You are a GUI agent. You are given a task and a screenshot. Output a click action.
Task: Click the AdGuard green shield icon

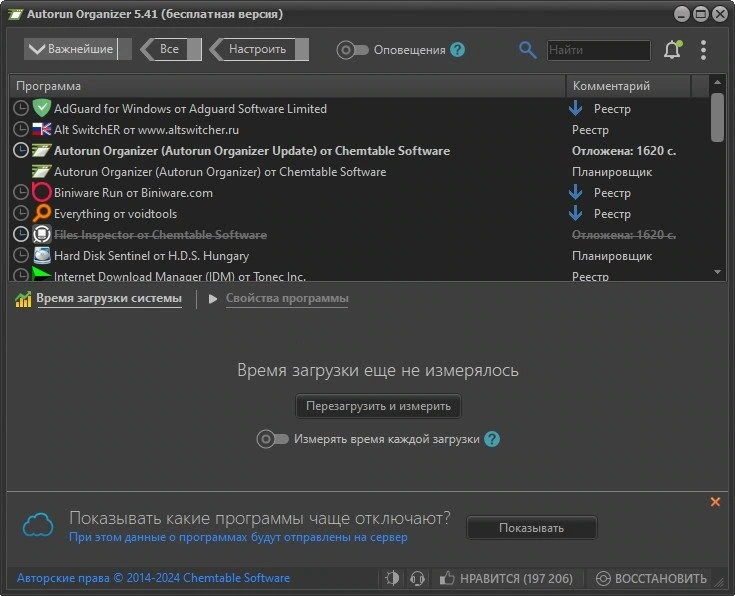[42, 108]
